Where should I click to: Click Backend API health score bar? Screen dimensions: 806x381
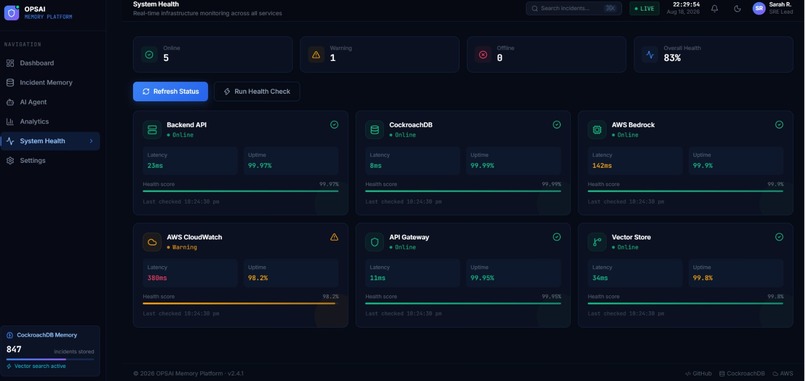241,191
